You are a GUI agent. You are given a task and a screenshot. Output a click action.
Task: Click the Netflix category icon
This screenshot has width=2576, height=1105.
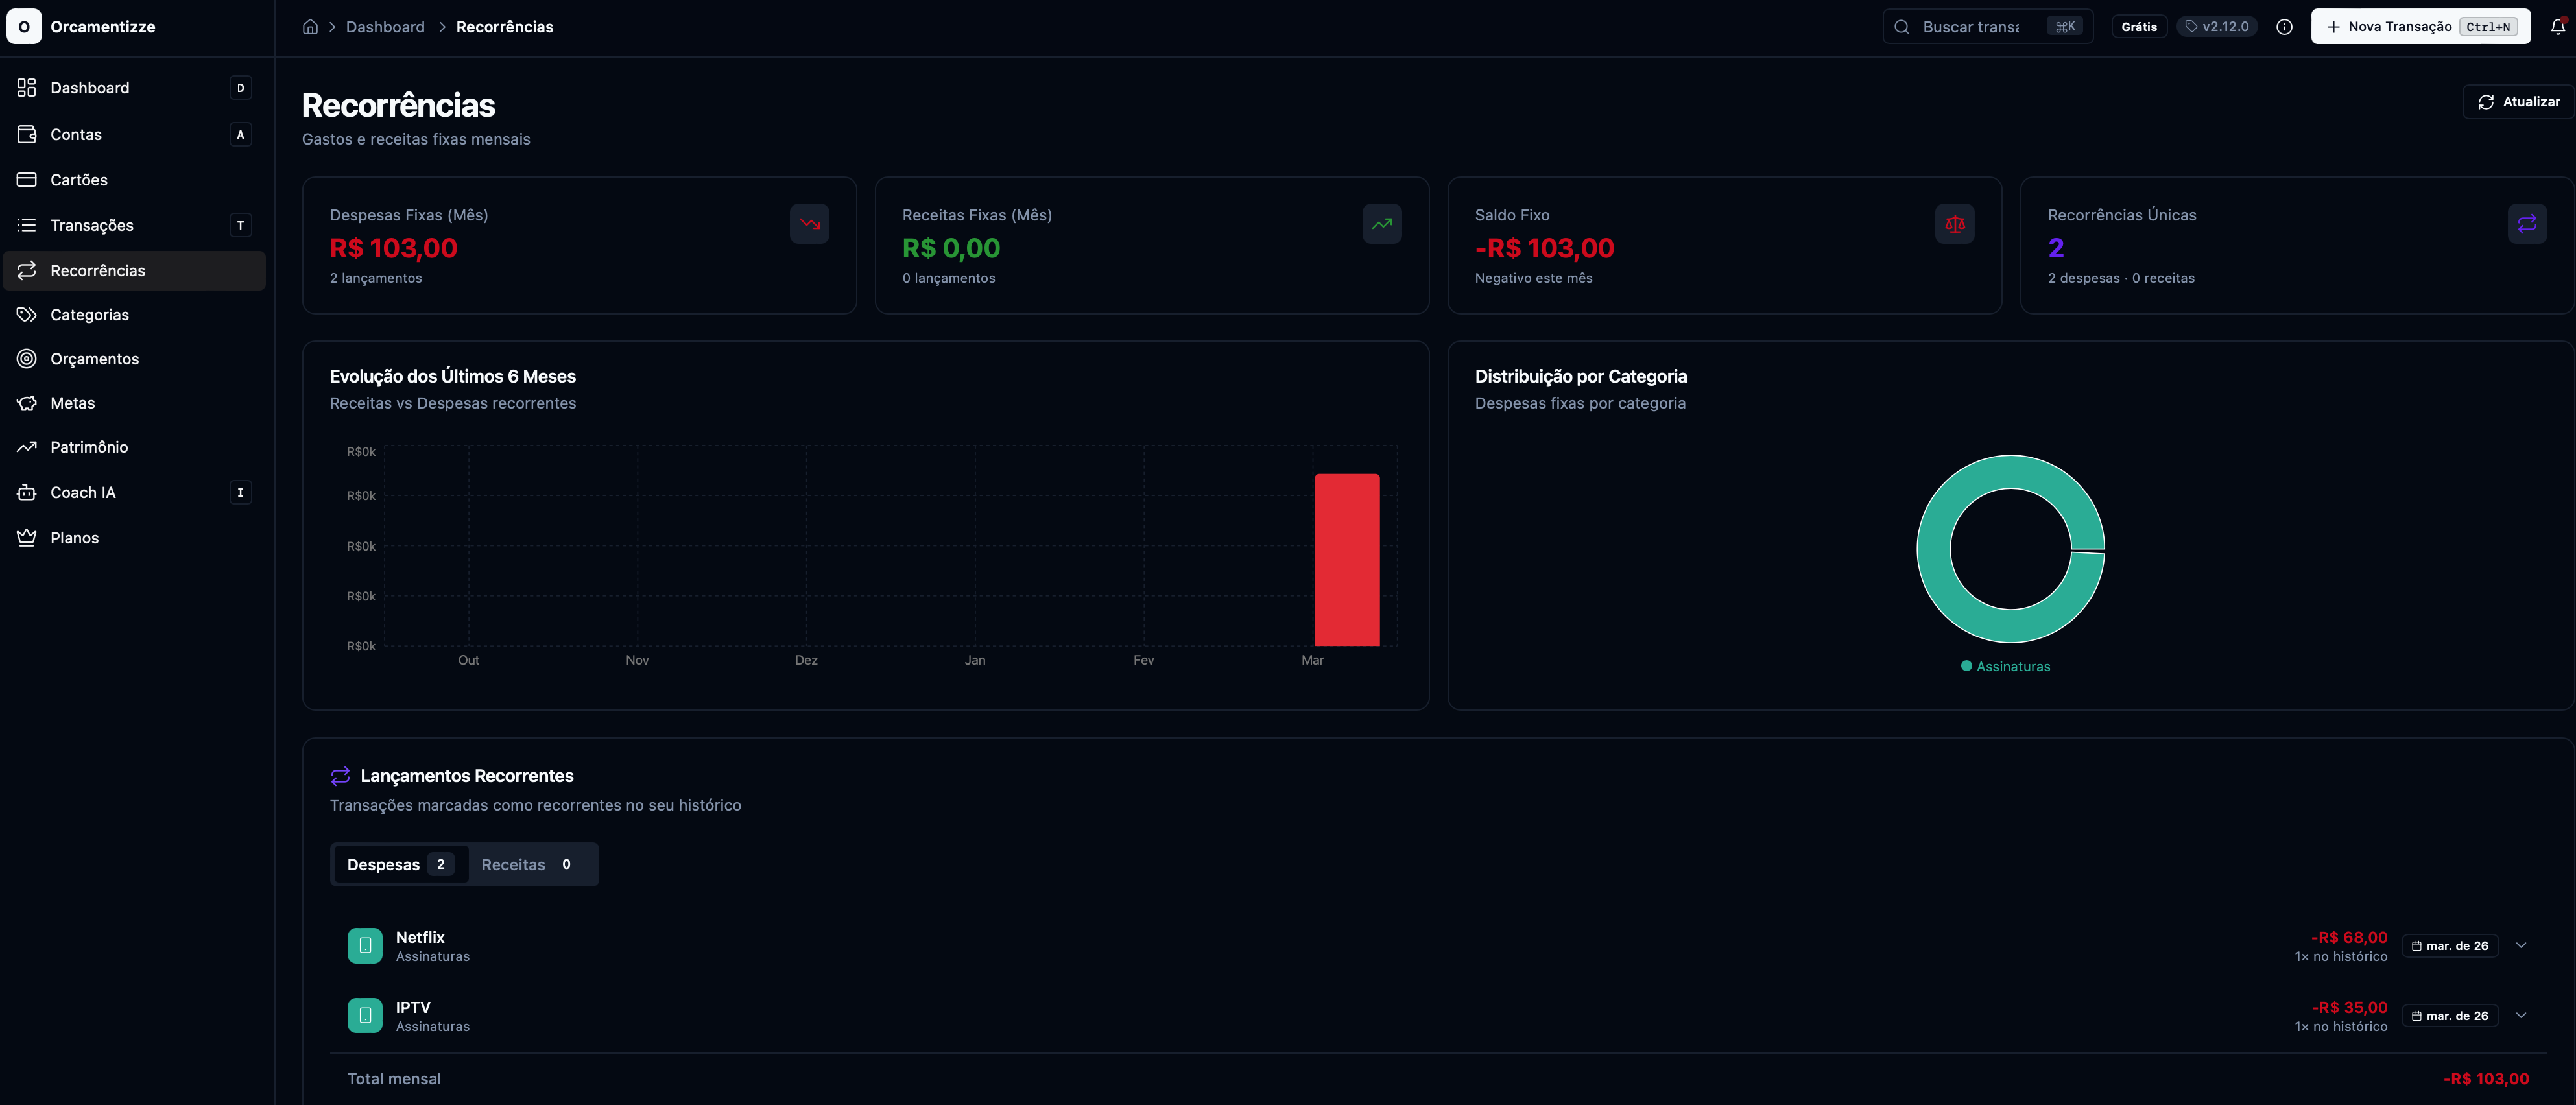(x=365, y=946)
